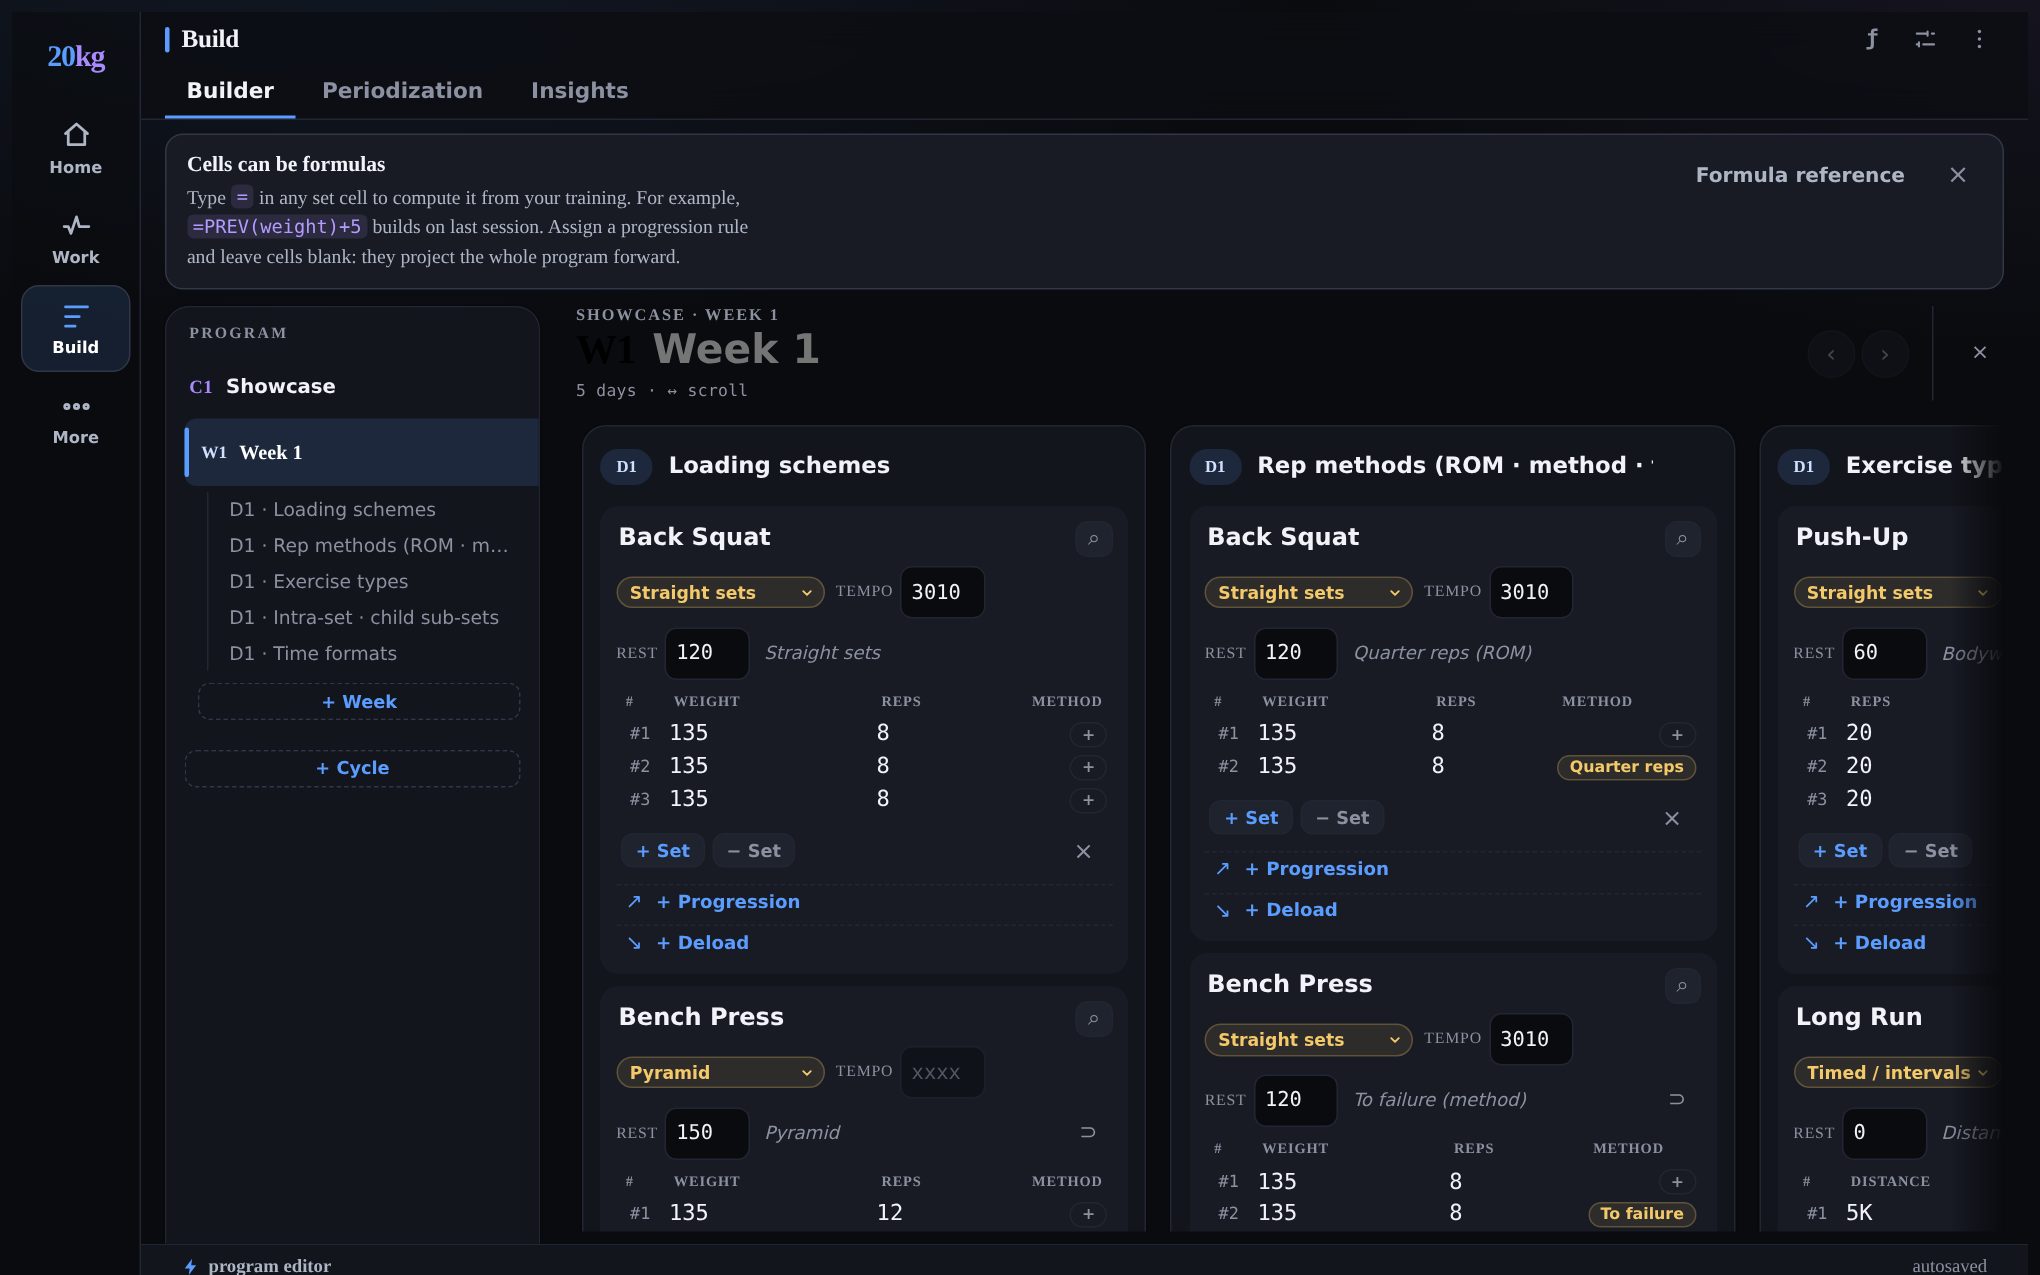Search exercise for Loading schemes Bench Press
This screenshot has height=1275, width=2040.
coord(1094,1019)
